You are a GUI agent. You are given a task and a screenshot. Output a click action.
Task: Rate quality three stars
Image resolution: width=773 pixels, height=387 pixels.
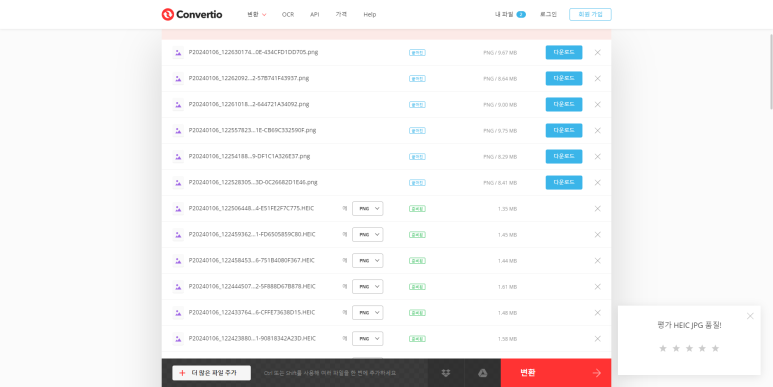689,348
